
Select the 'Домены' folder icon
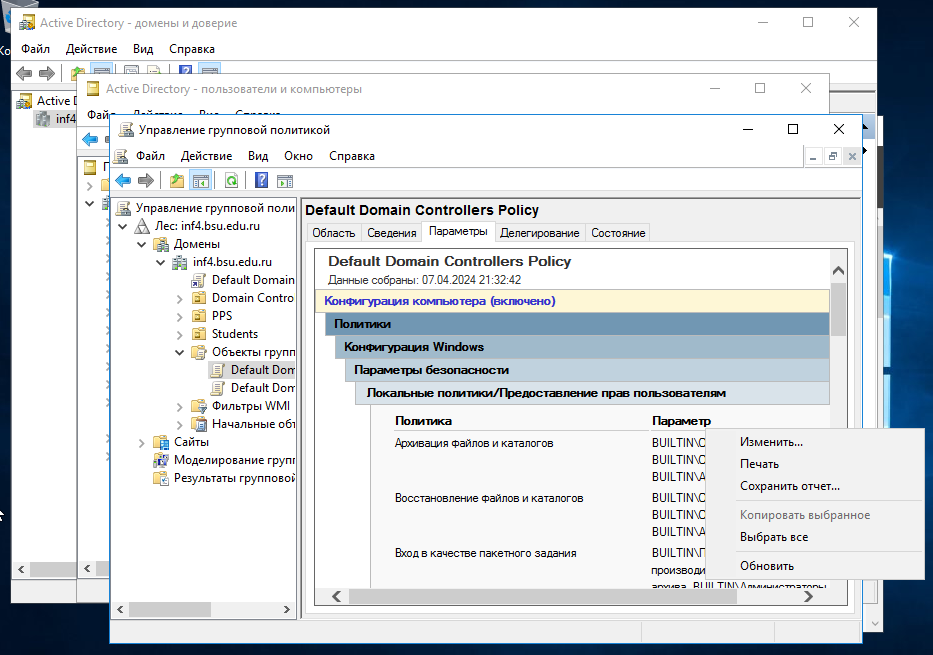tap(161, 244)
